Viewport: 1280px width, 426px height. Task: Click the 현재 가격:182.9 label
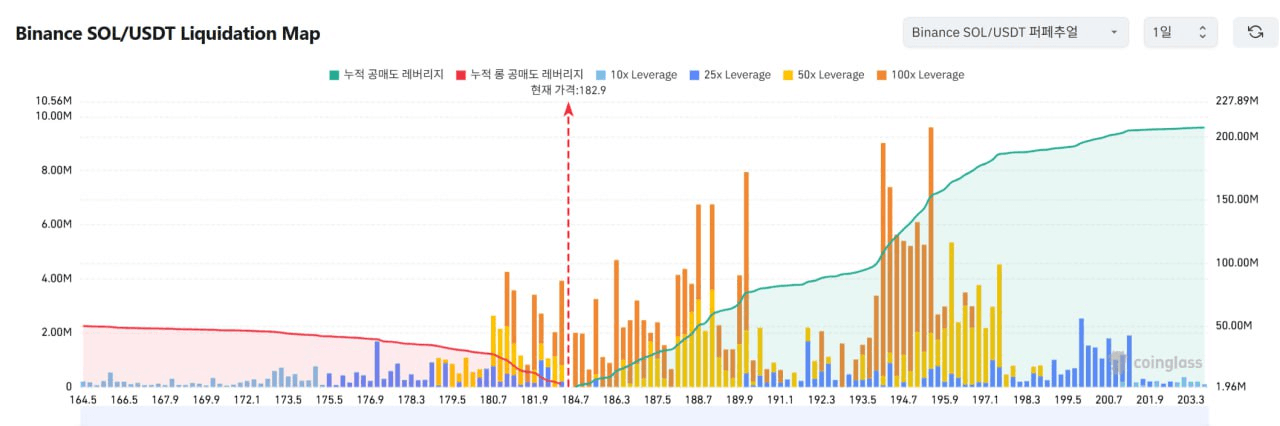(568, 90)
